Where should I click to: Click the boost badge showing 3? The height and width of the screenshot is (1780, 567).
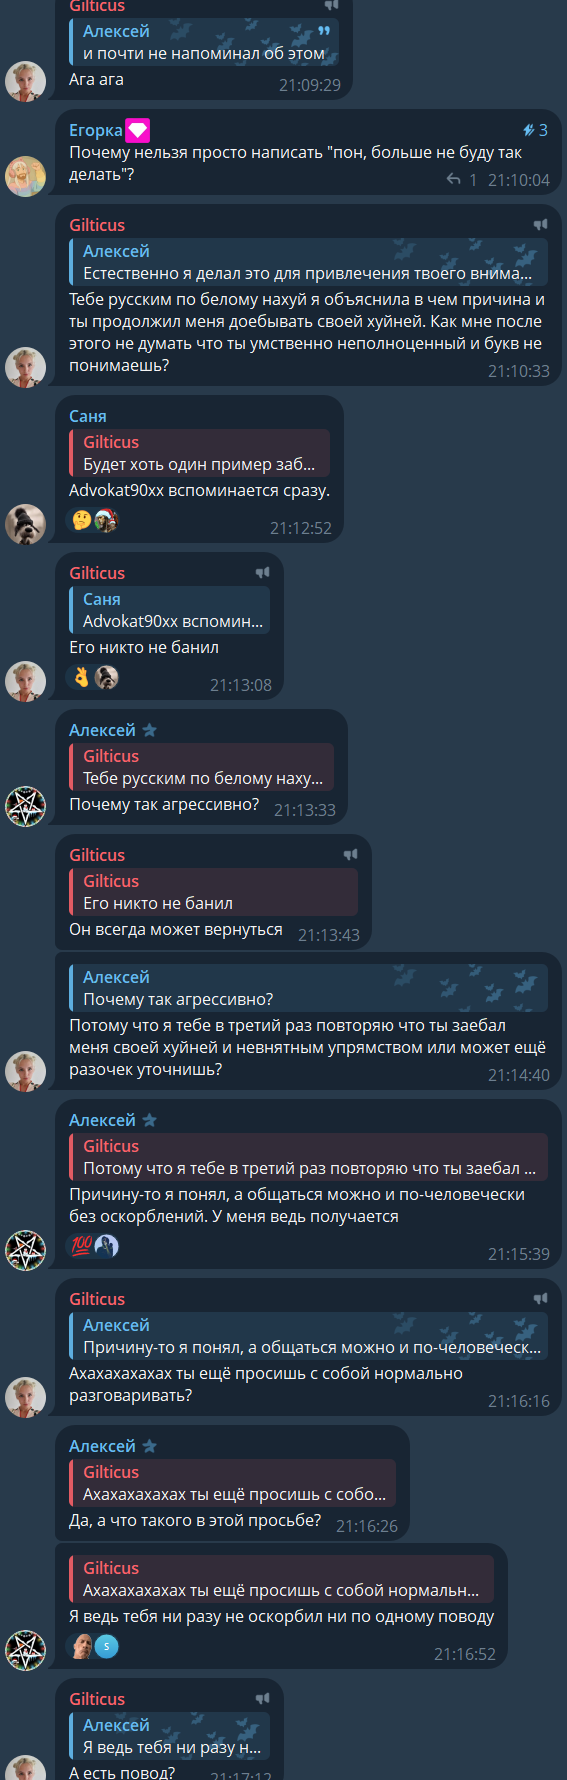[x=535, y=130]
